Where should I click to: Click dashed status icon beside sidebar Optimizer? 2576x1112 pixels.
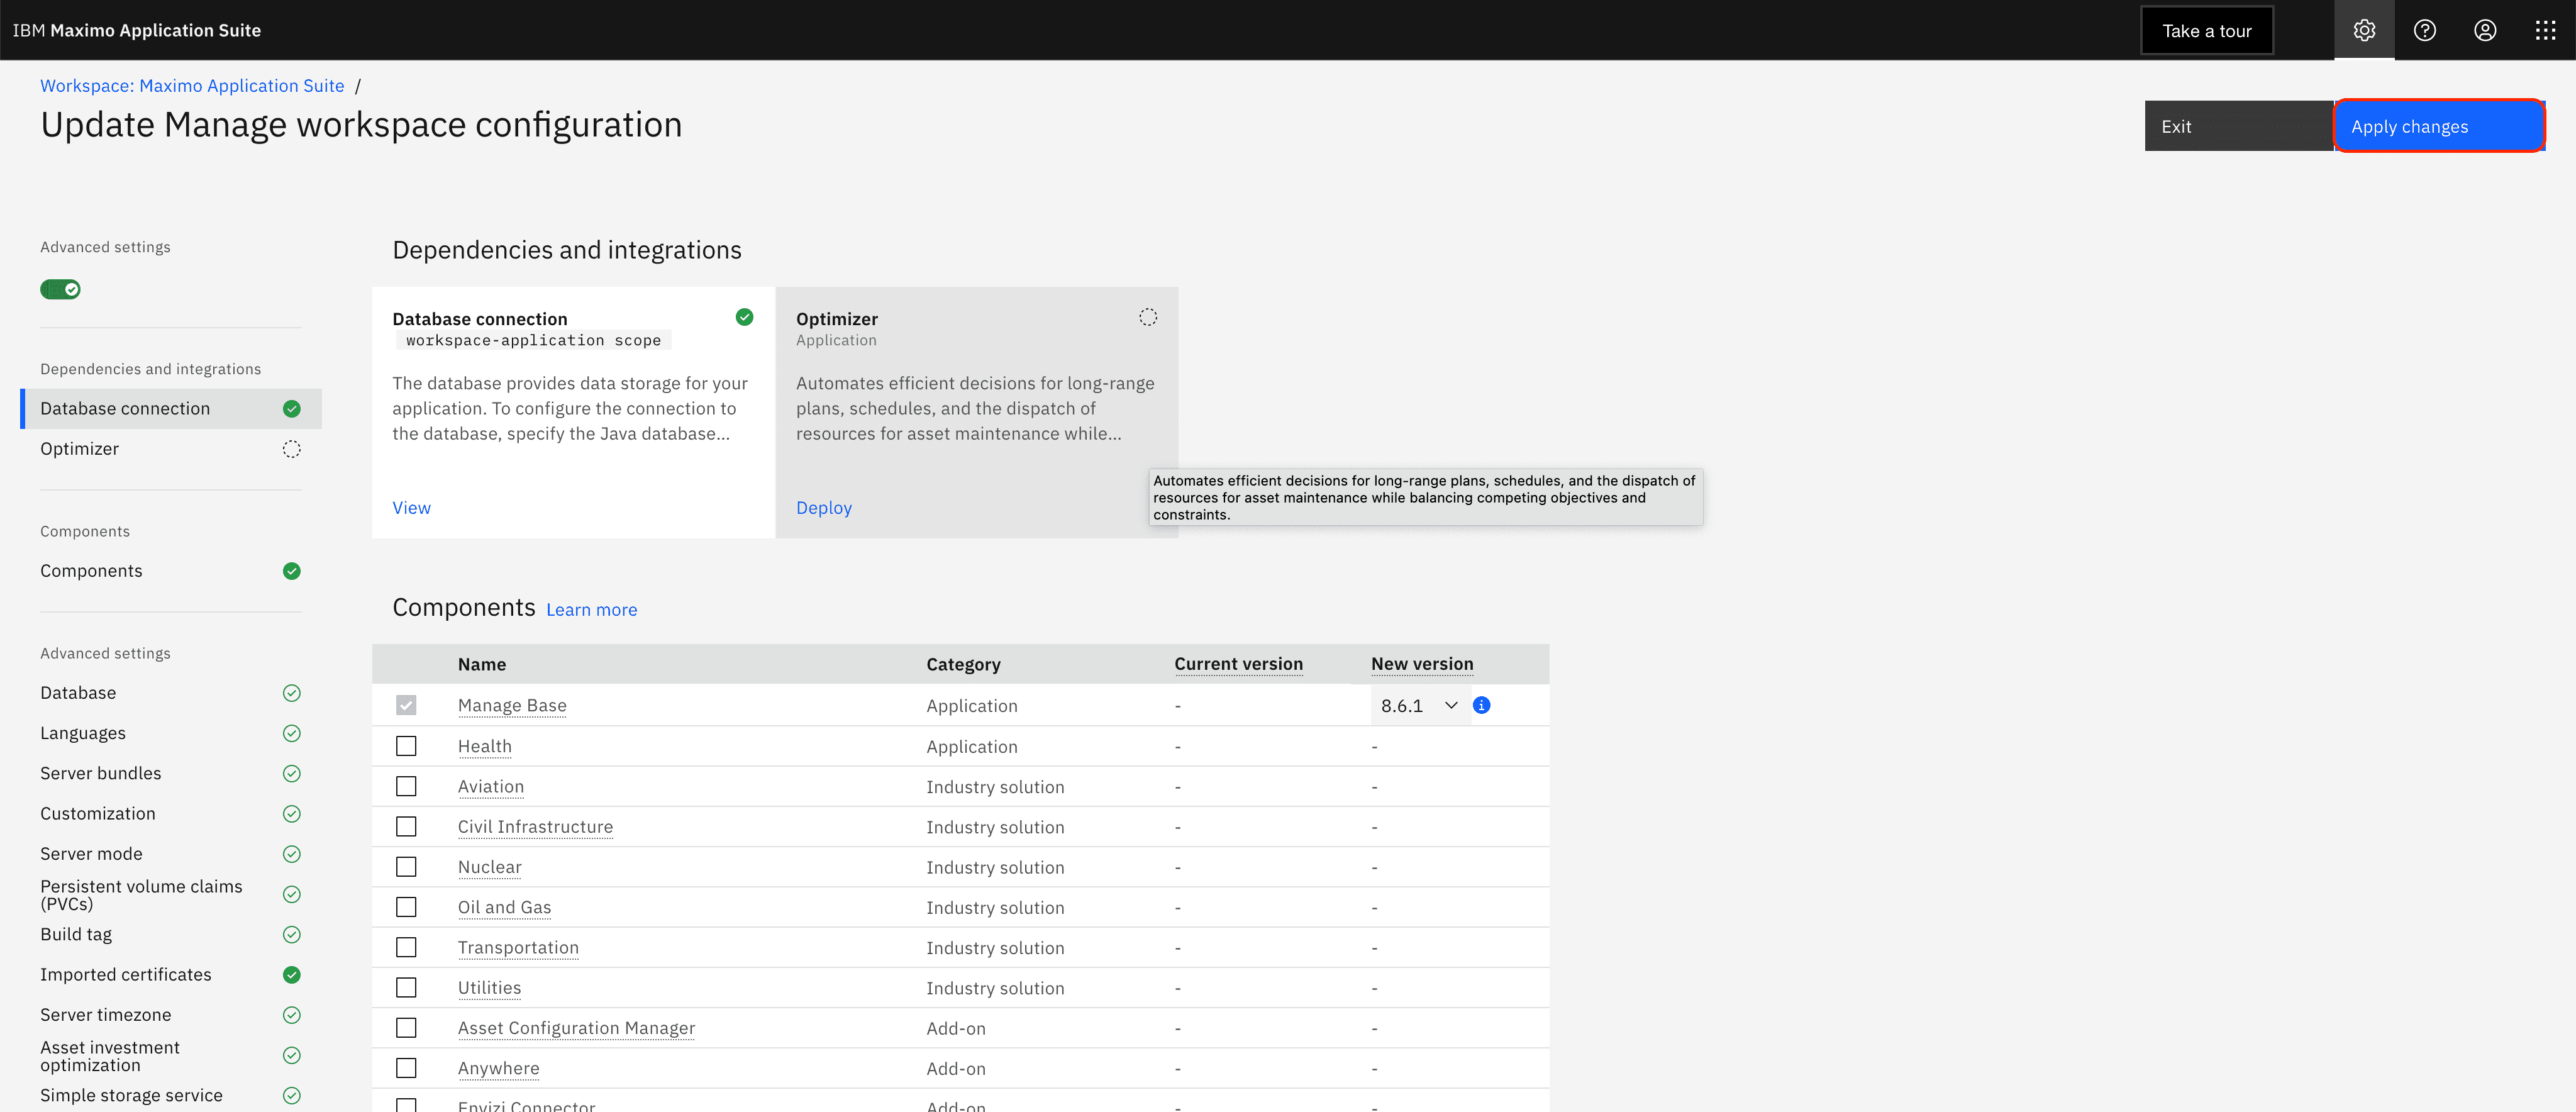click(x=291, y=449)
